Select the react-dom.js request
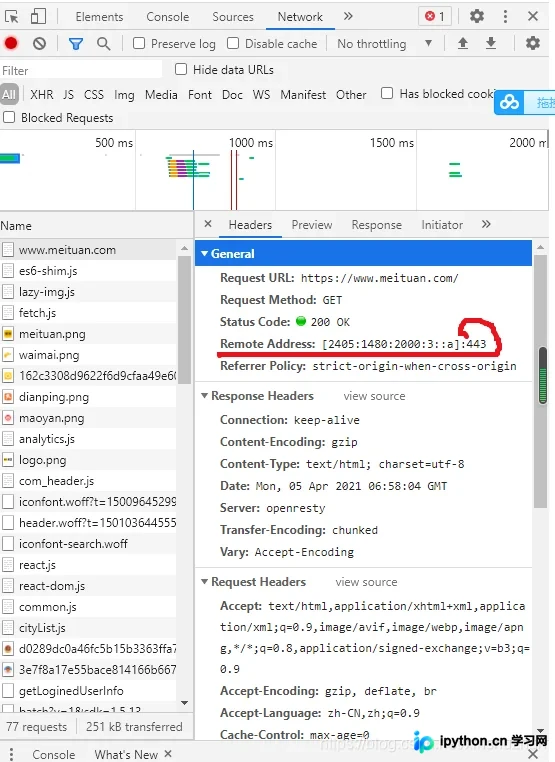 coord(88,586)
